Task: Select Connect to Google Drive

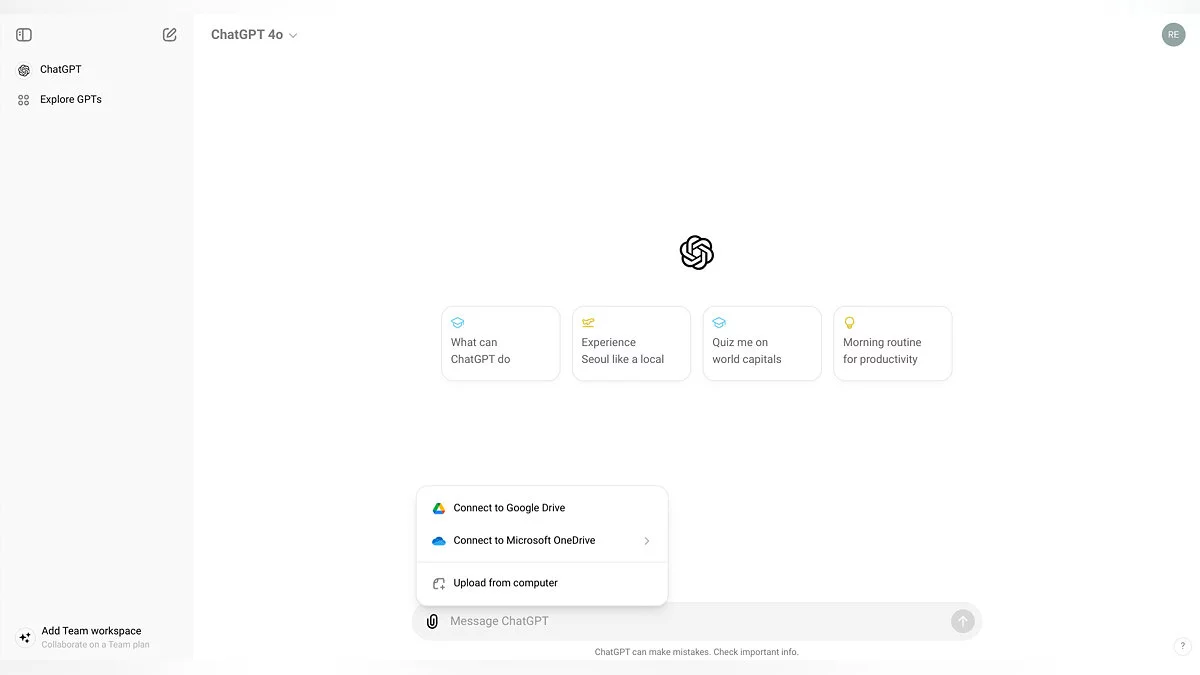Action: point(542,508)
